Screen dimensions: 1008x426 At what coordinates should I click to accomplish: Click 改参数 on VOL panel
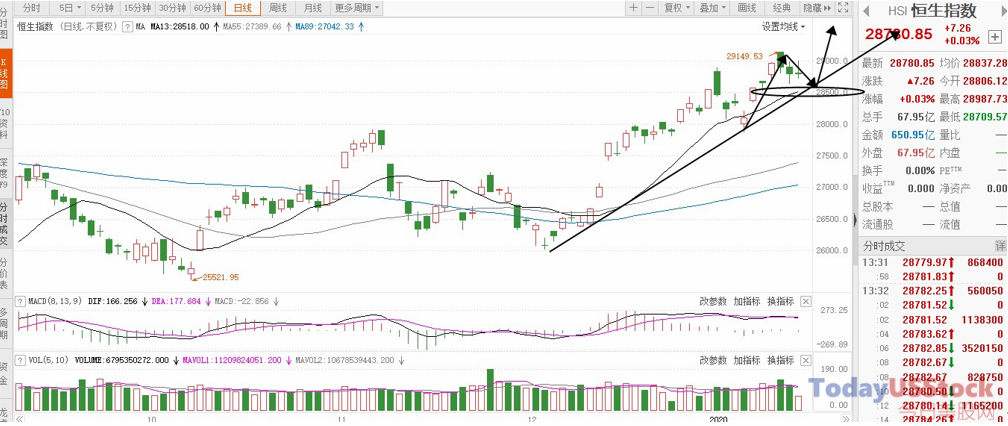[713, 360]
